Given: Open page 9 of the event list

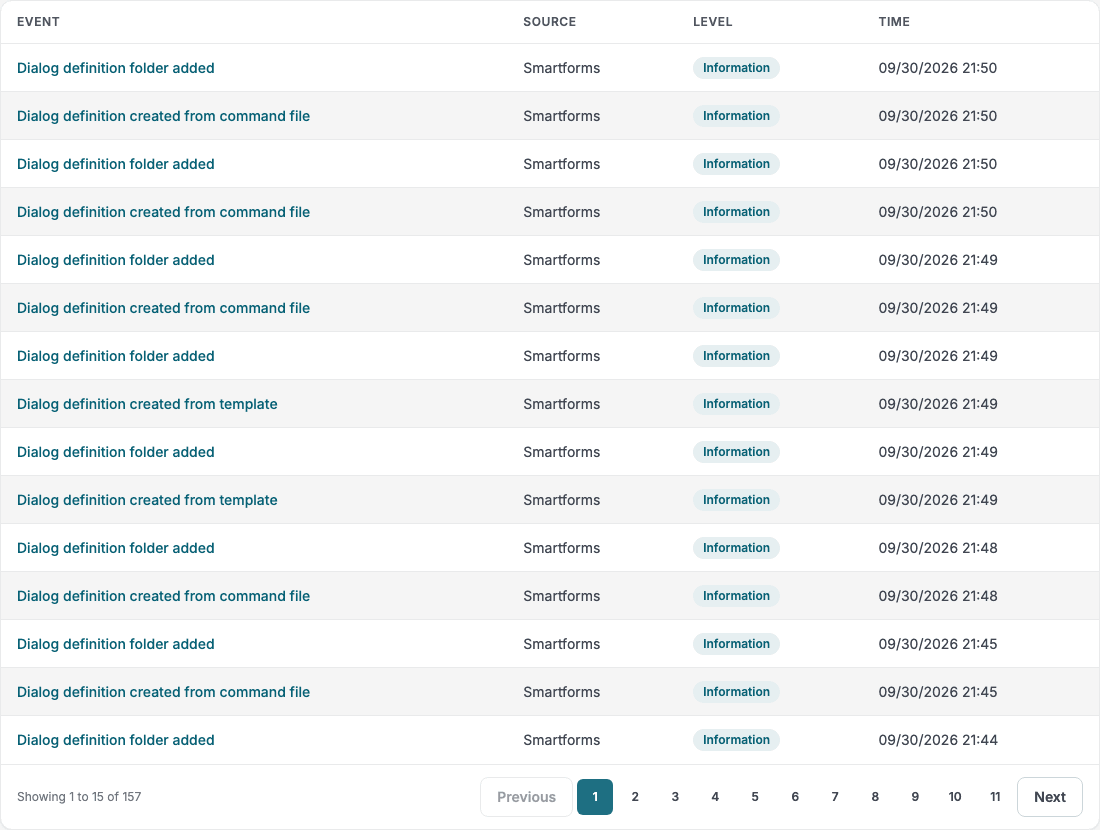Looking at the screenshot, I should [915, 796].
